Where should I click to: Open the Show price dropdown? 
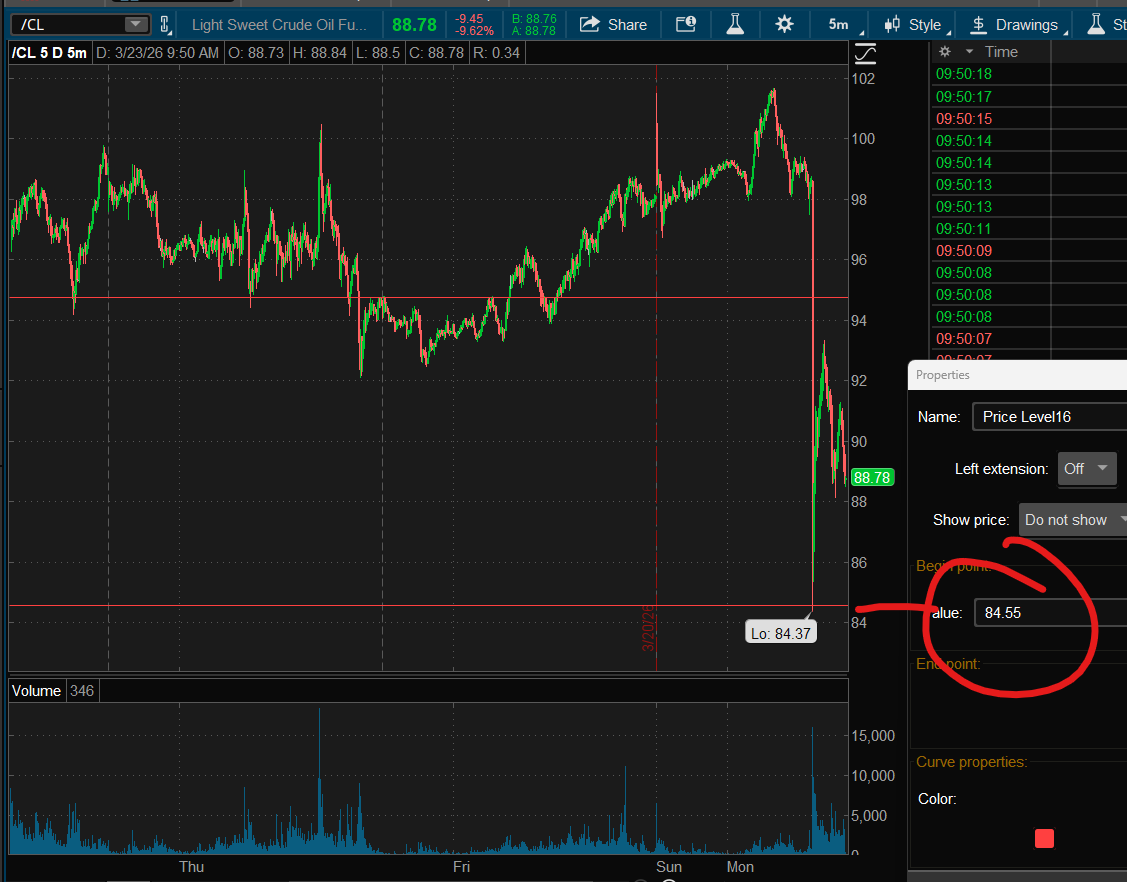coord(1073,520)
